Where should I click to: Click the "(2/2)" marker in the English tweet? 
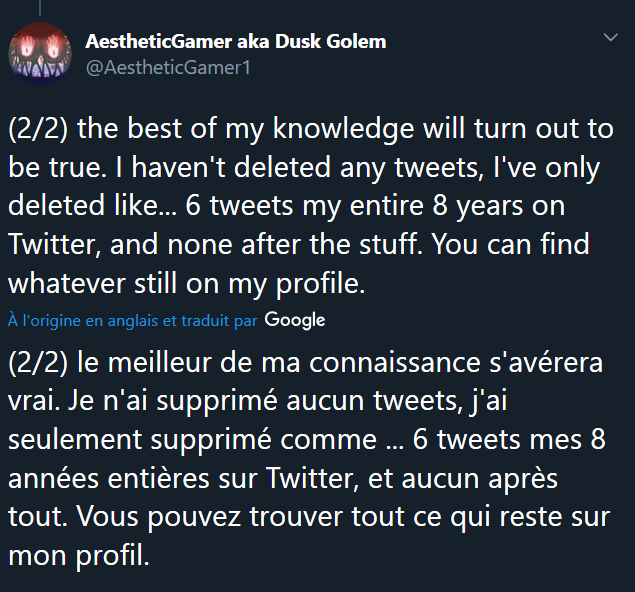click(x=38, y=128)
